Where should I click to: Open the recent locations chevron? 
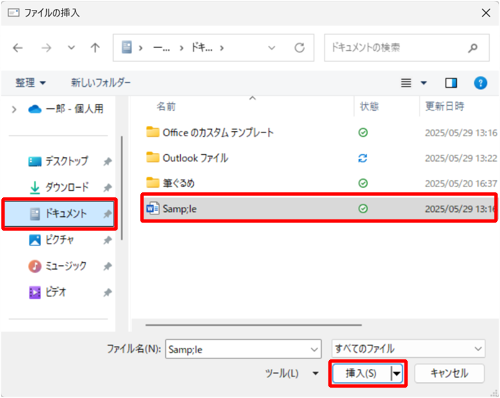[x=71, y=48]
